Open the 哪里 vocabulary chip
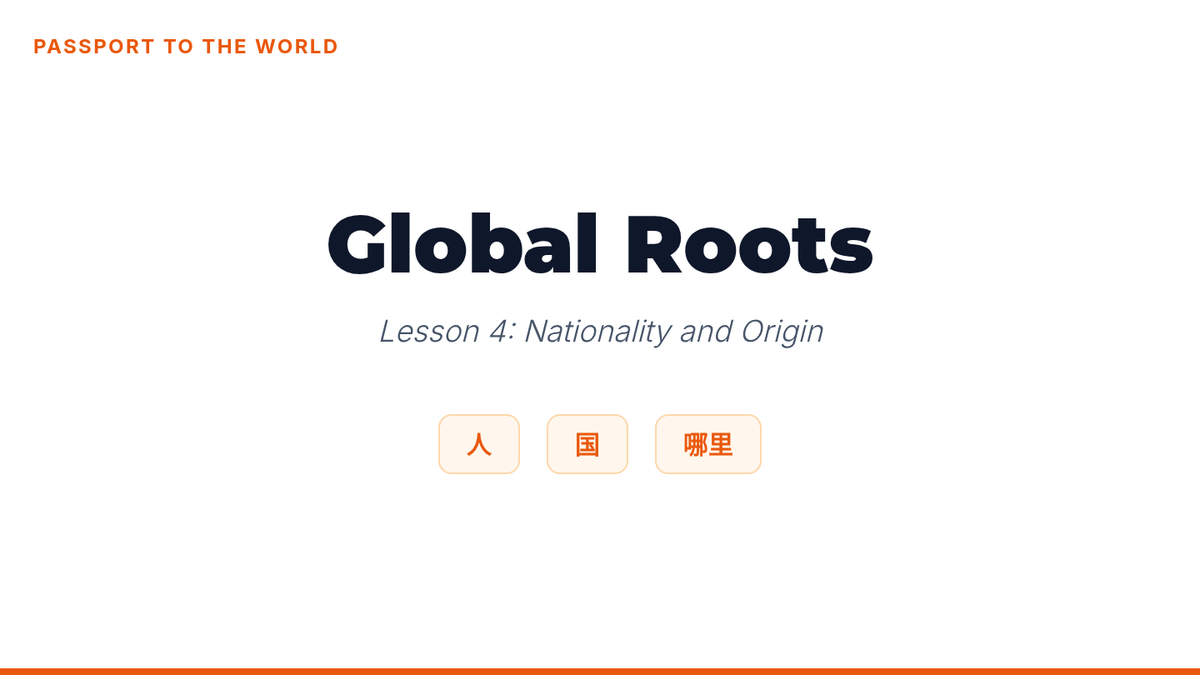Image resolution: width=1200 pixels, height=675 pixels. coord(708,444)
